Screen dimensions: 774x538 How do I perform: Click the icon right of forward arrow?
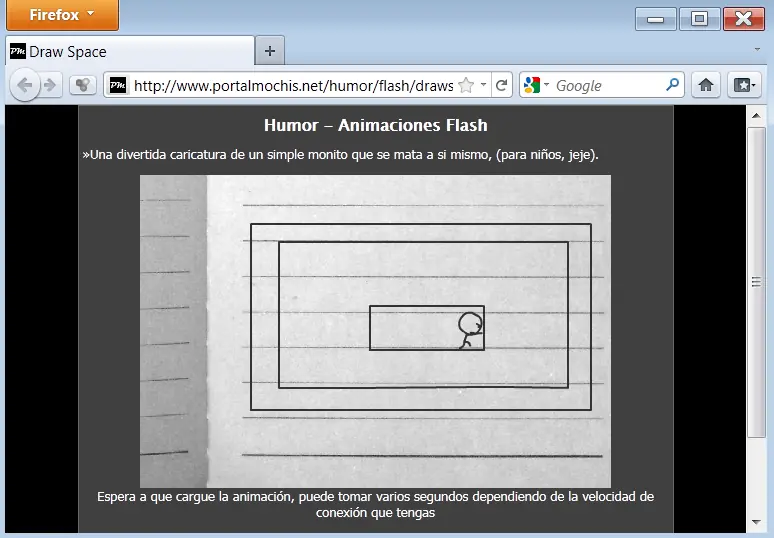[x=82, y=85]
